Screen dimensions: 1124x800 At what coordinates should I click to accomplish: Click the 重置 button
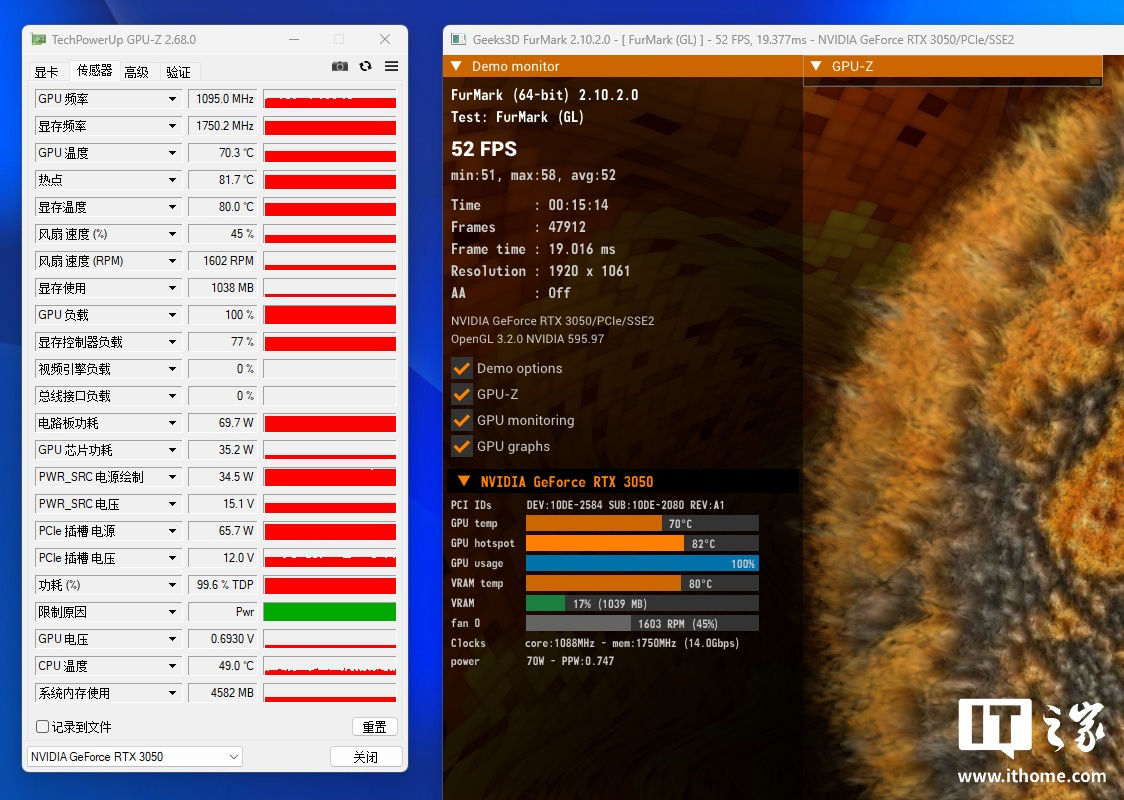pos(375,727)
